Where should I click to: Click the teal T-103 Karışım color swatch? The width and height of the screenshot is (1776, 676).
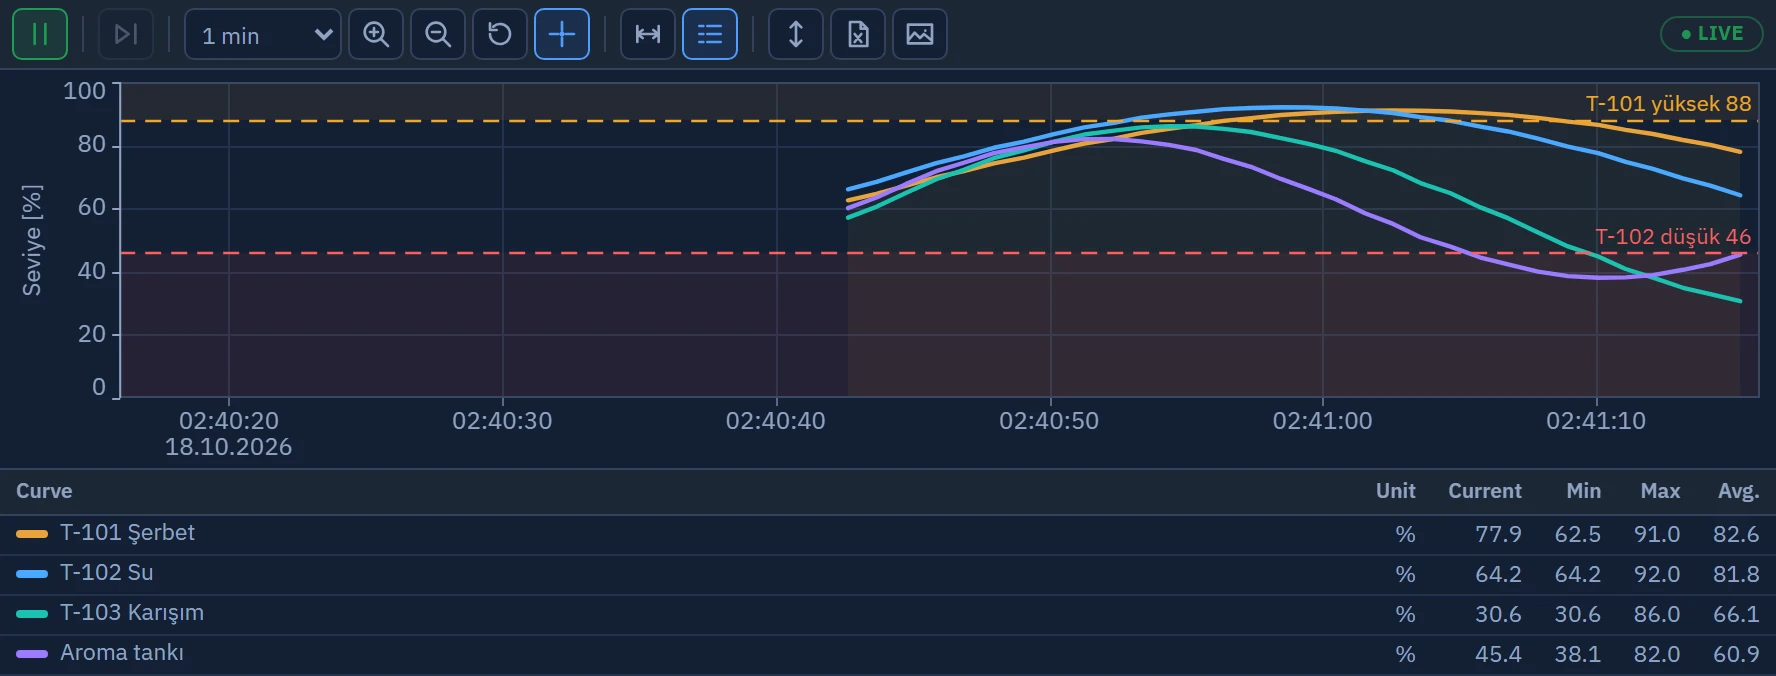click(32, 614)
